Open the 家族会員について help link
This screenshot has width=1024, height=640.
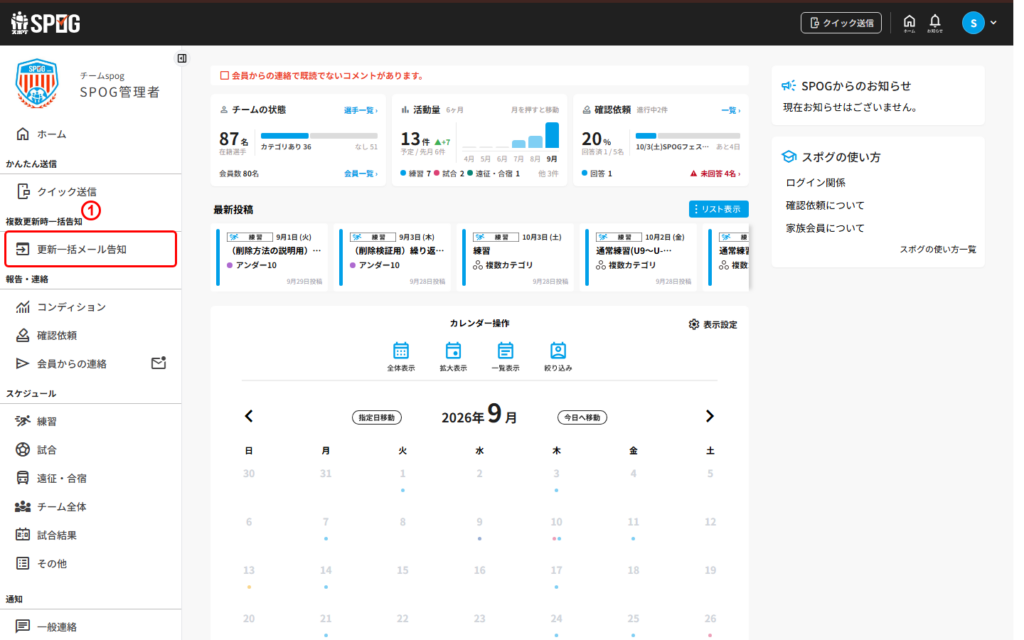[x=825, y=228]
